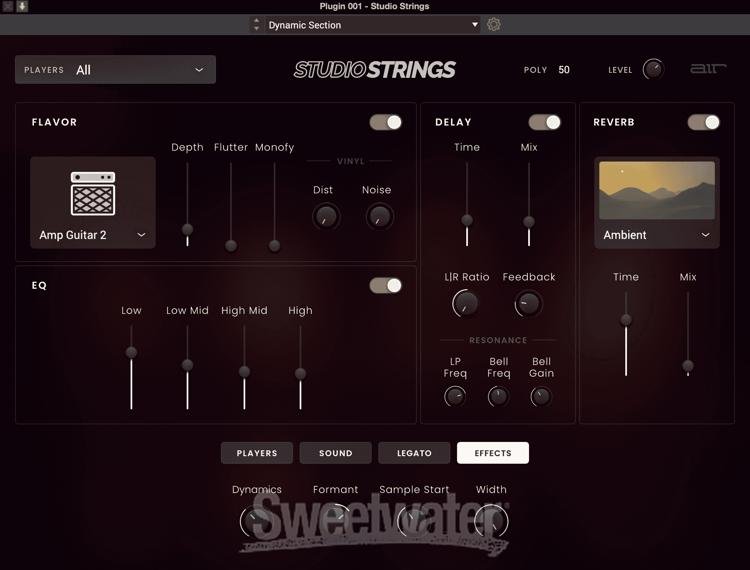Open the Dynamic Section preset dropdown

click(373, 25)
